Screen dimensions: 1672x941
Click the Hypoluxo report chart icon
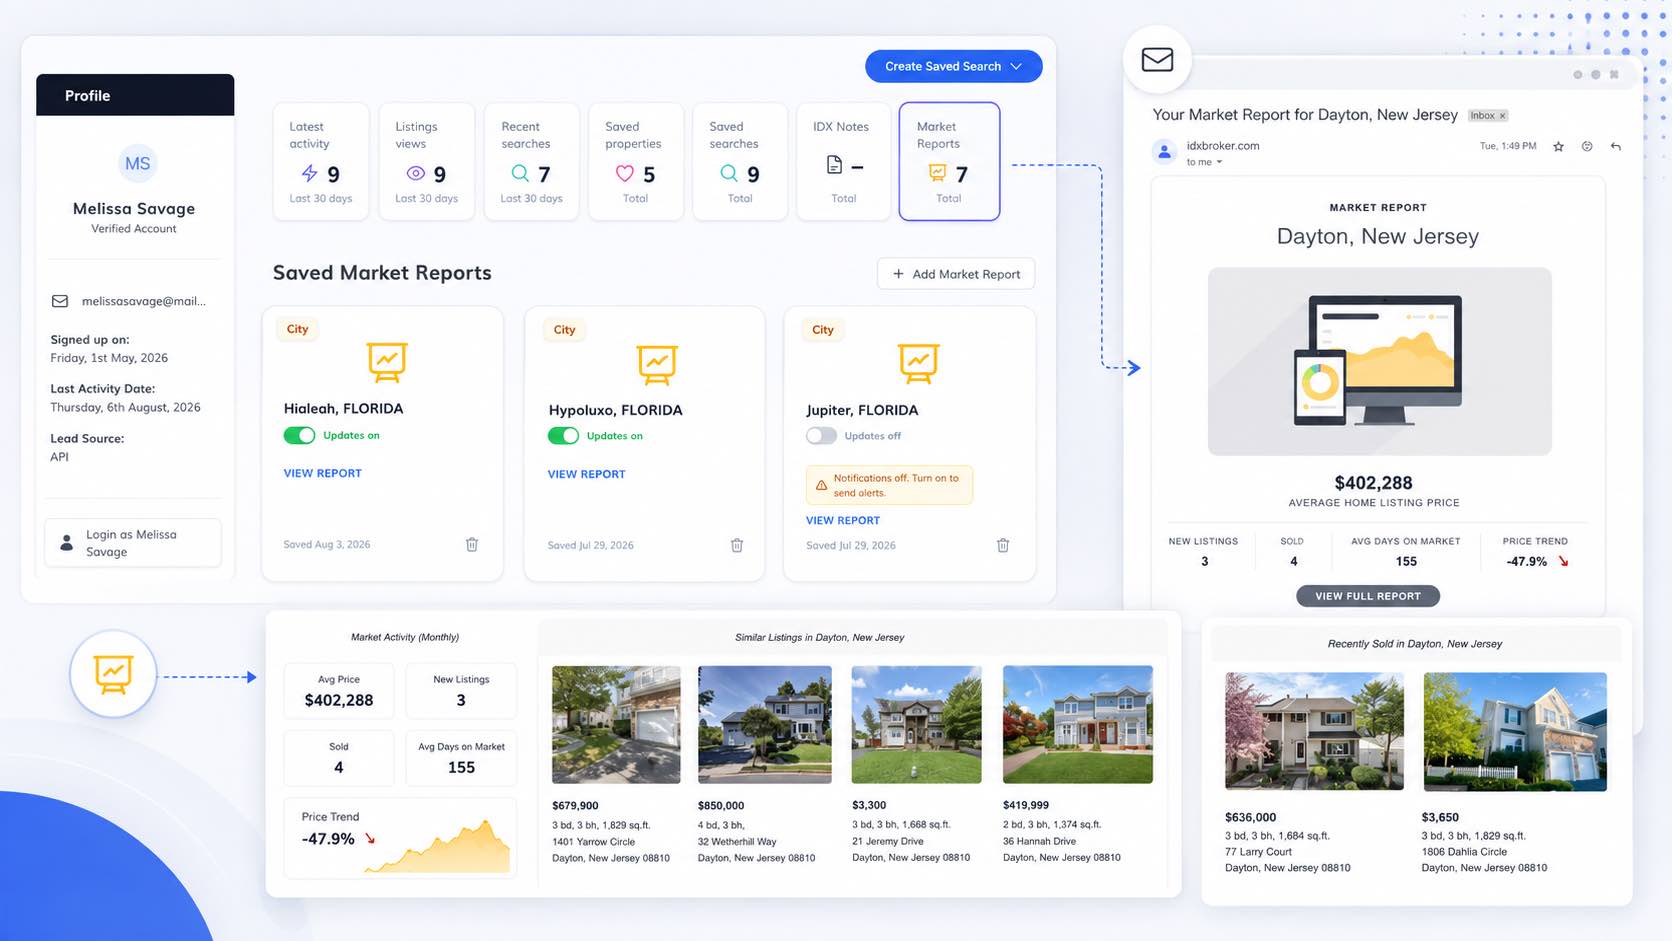click(657, 364)
